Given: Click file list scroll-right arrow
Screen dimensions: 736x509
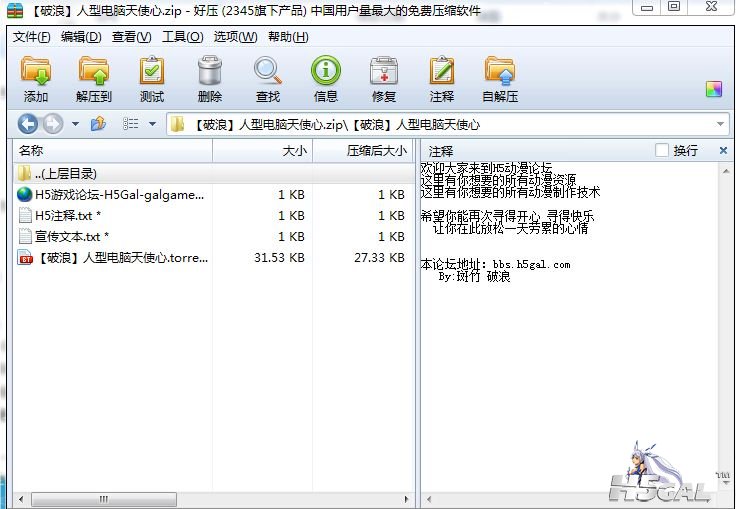Looking at the screenshot, I should (406, 499).
